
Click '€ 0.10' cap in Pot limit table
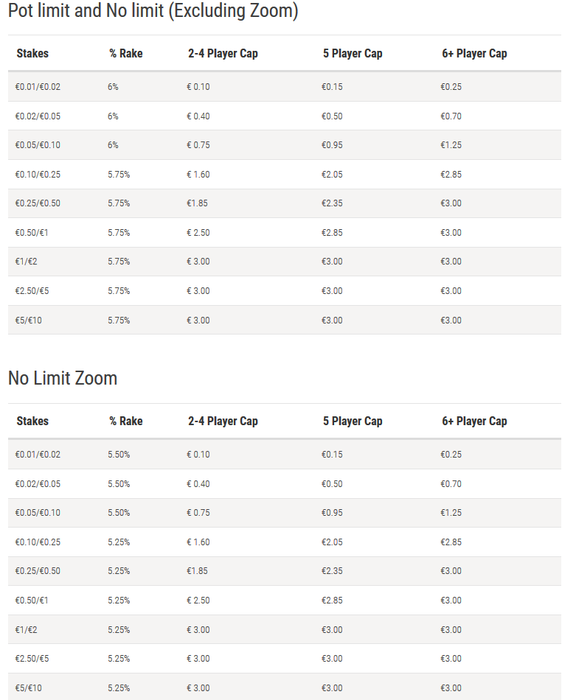coord(198,87)
